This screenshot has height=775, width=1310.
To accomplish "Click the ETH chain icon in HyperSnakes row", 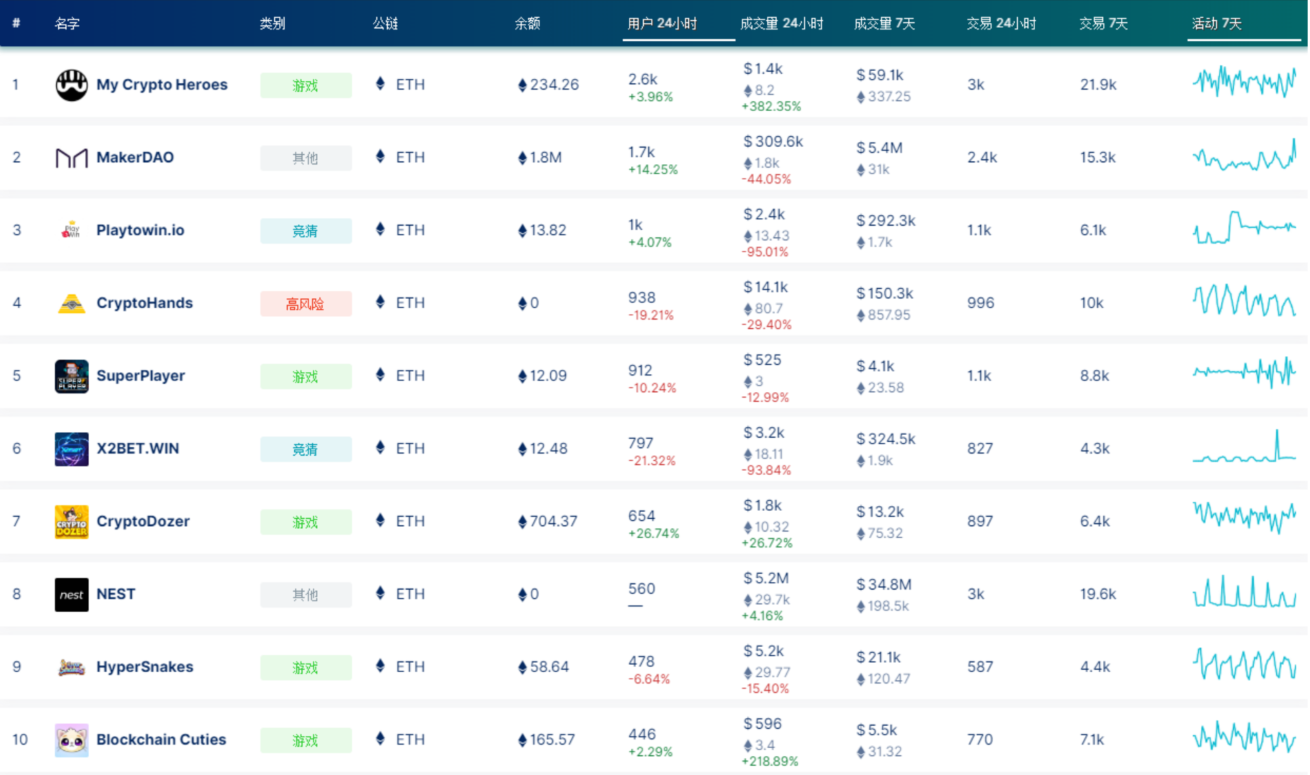I will tap(380, 666).
